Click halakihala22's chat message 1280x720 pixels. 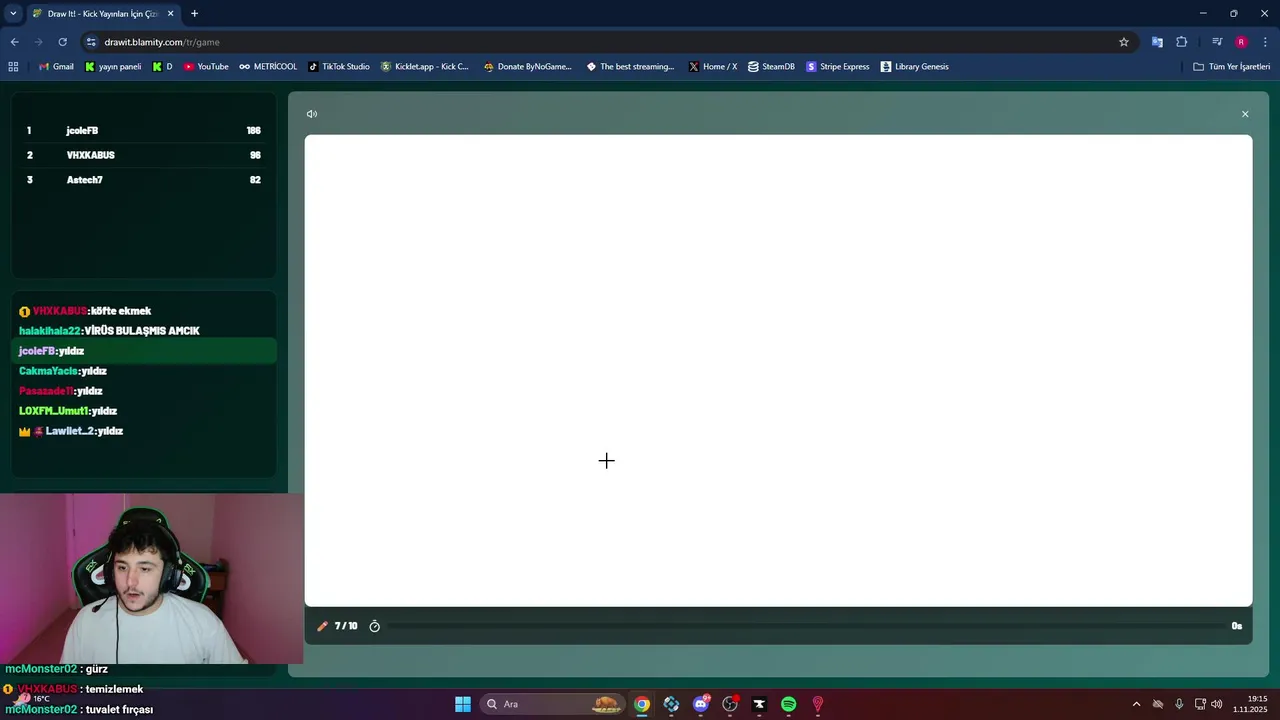coord(109,331)
